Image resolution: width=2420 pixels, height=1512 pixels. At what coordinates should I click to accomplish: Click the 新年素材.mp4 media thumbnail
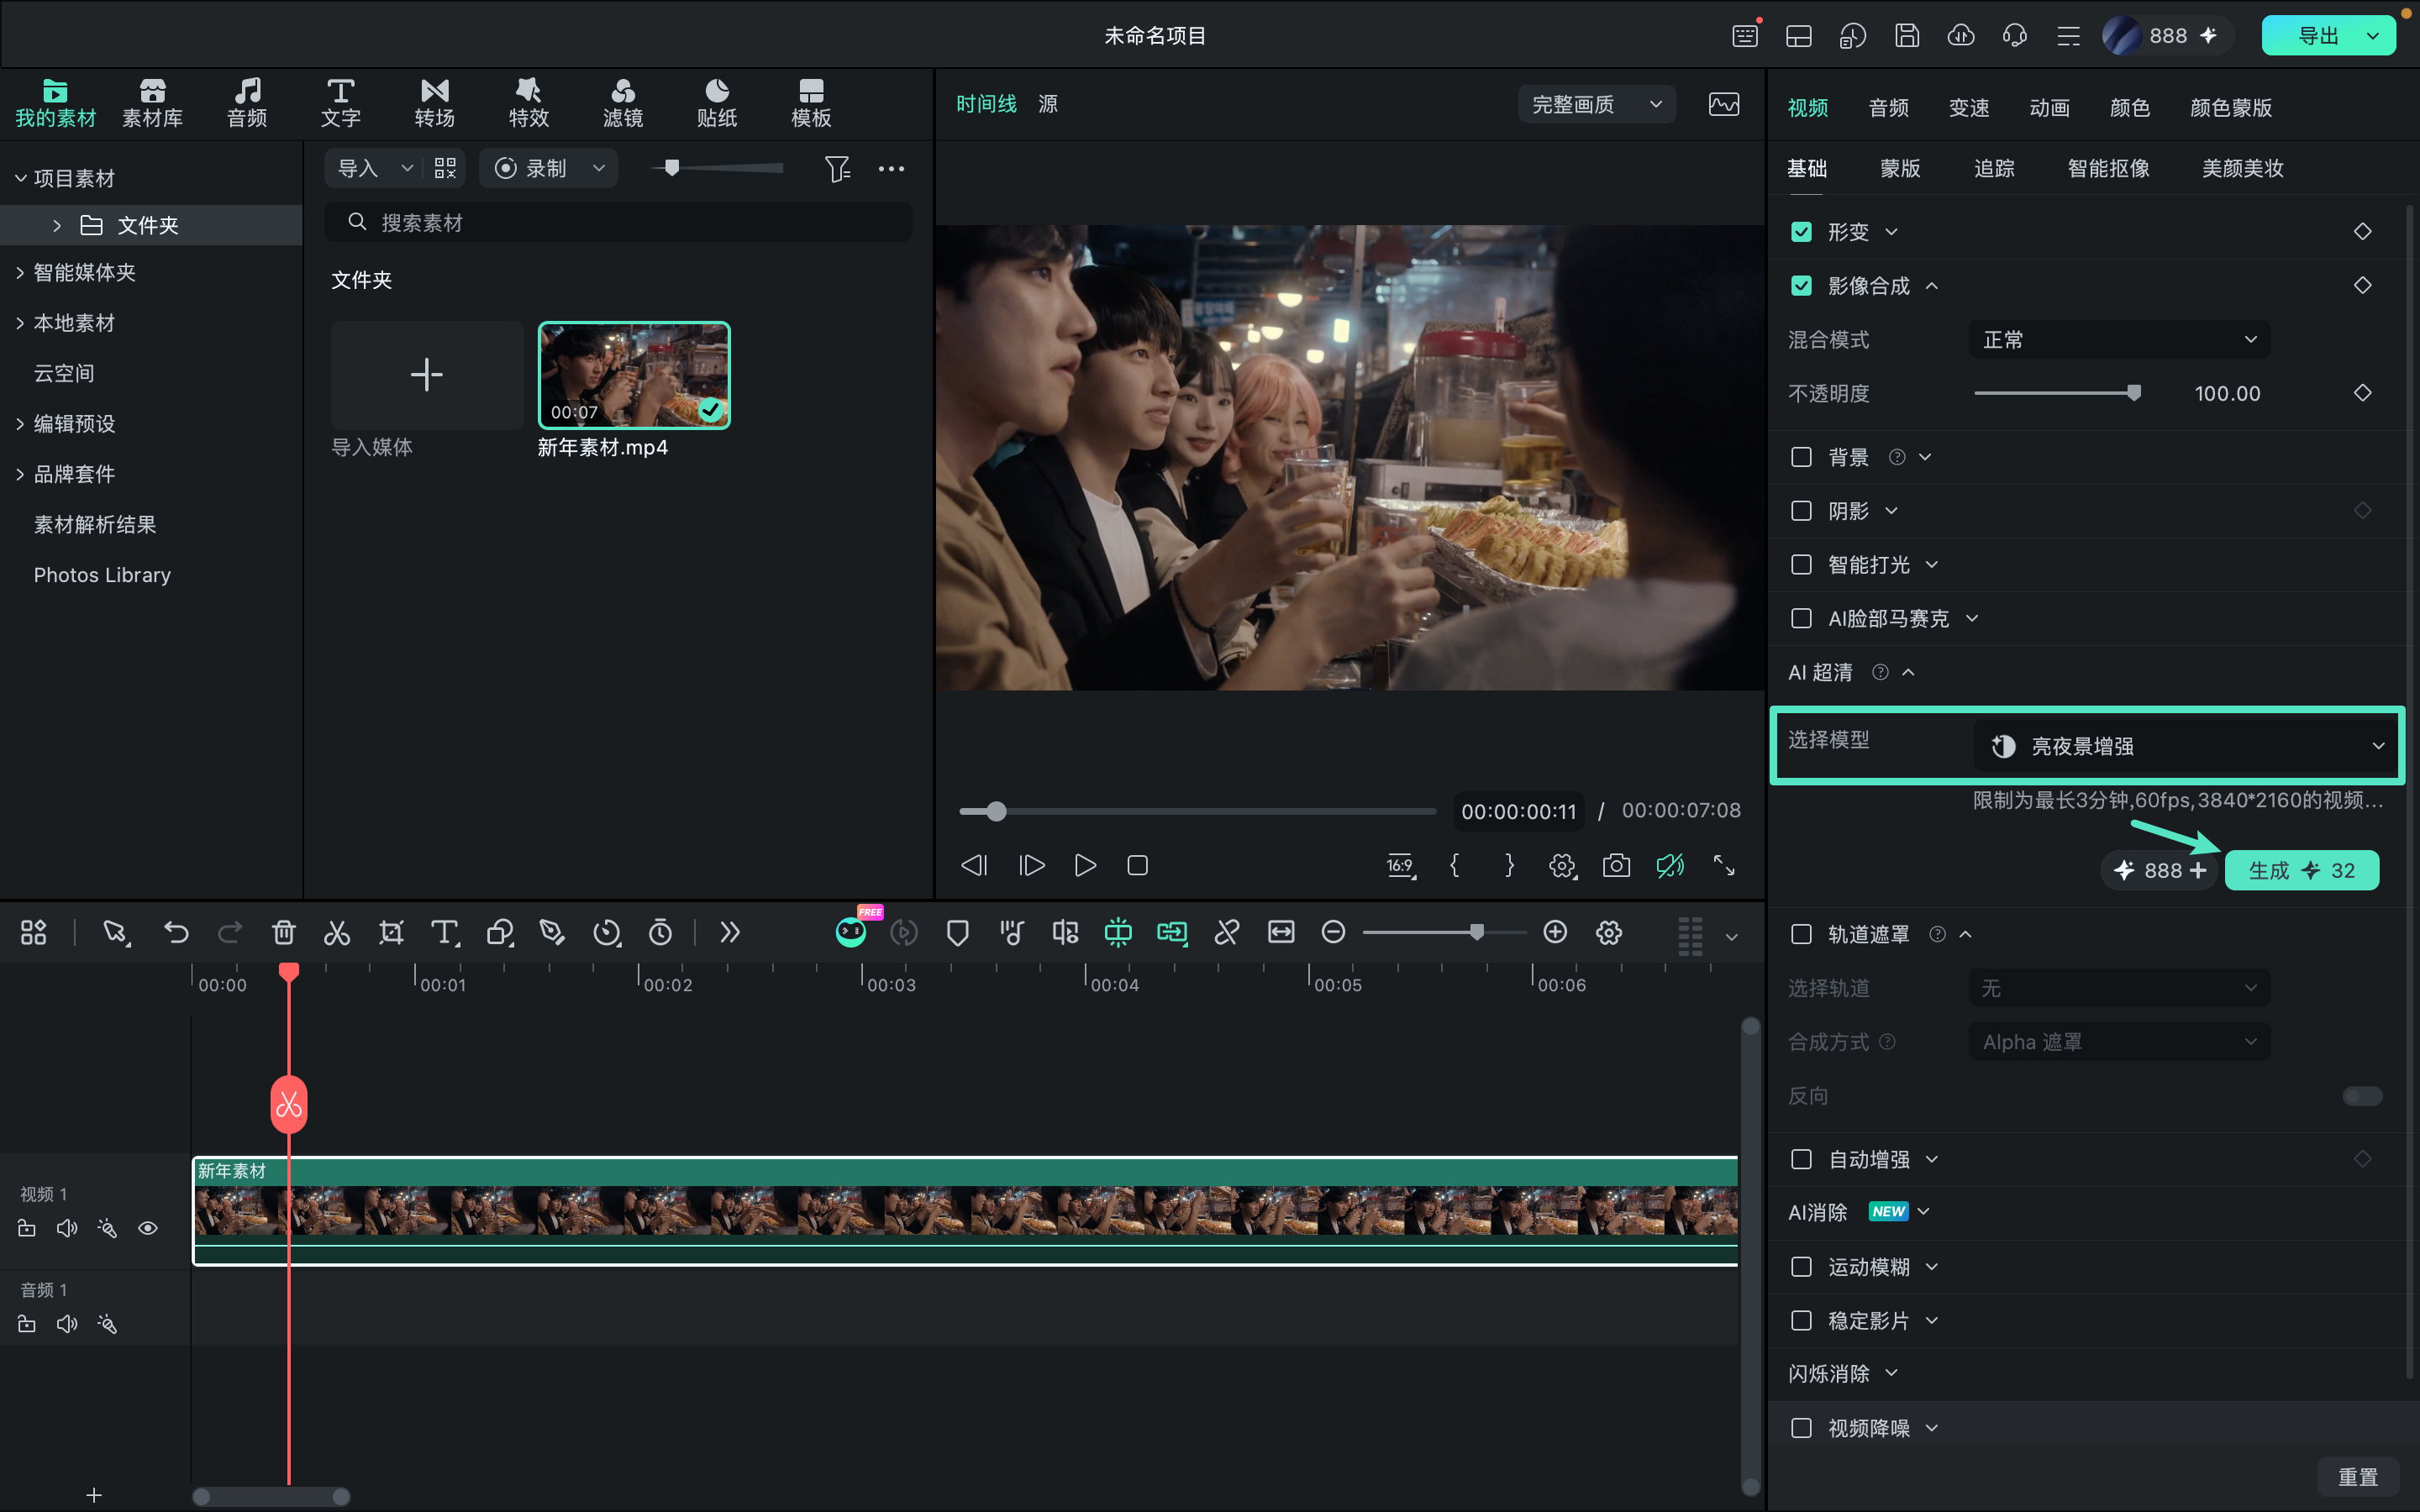click(x=634, y=375)
